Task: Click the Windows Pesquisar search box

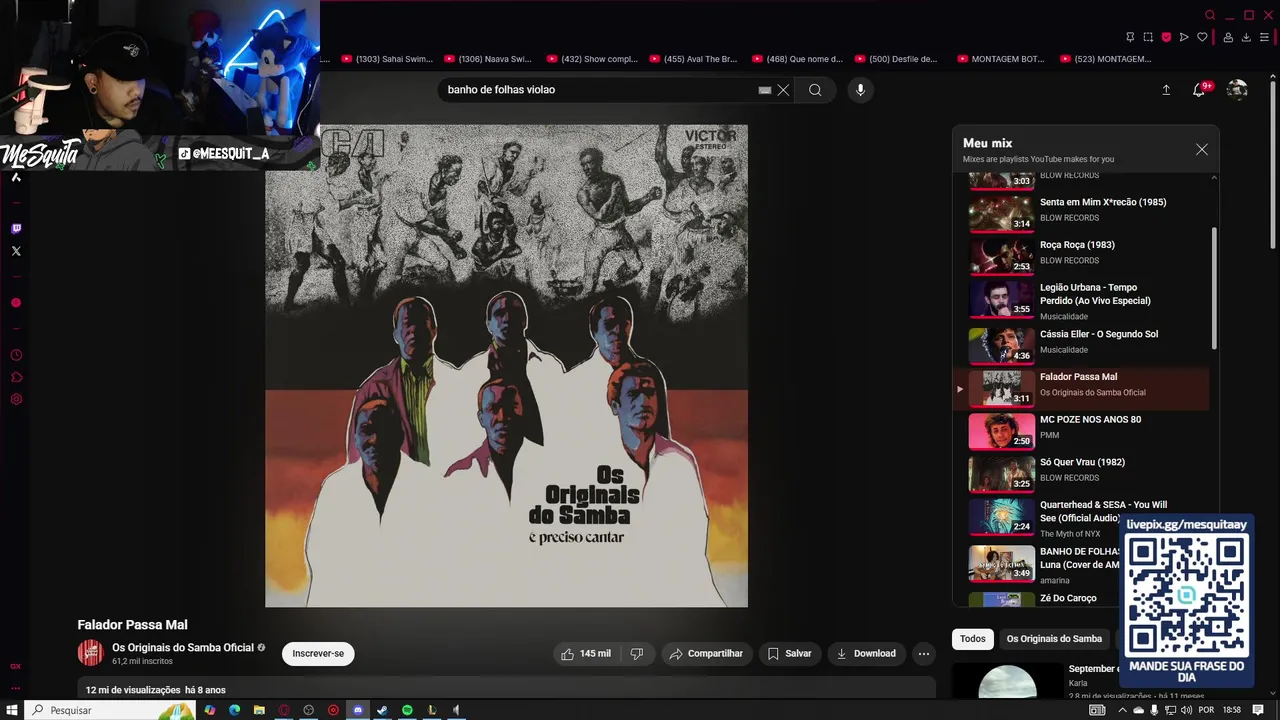Action: 110,710
